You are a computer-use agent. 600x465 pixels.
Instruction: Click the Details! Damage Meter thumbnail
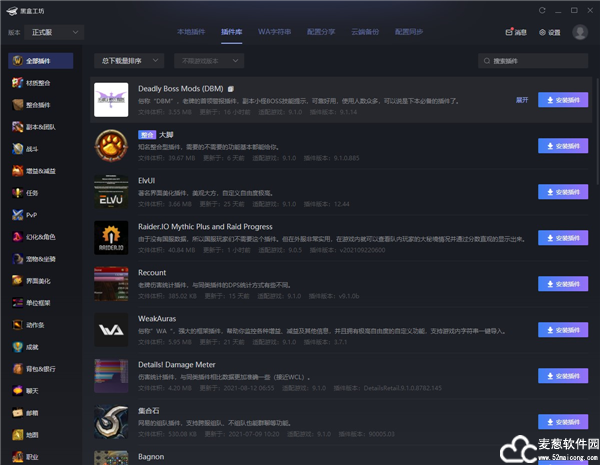click(111, 376)
